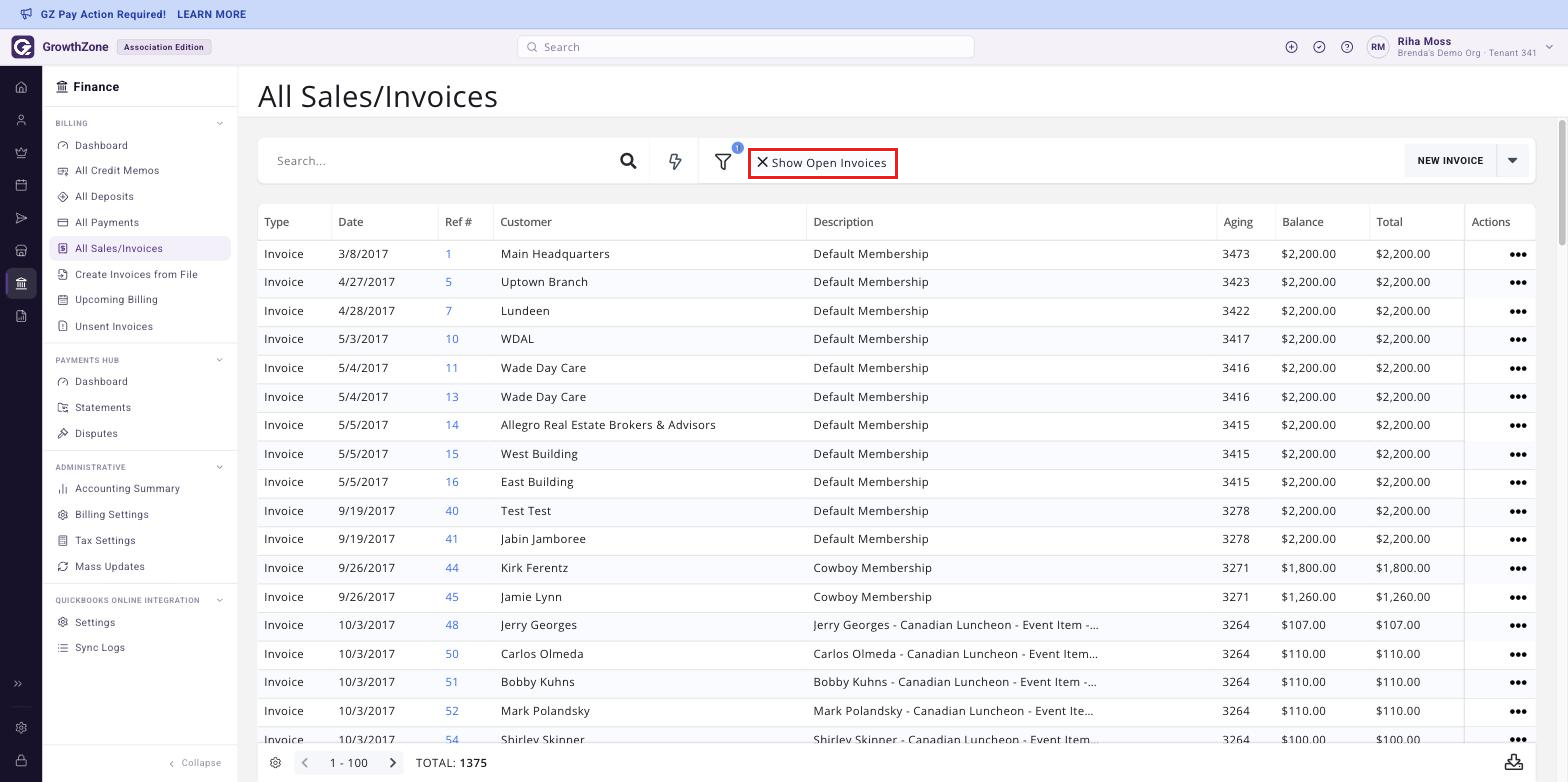The image size is (1568, 782).
Task: Open Mass Updates
Action: (109, 567)
